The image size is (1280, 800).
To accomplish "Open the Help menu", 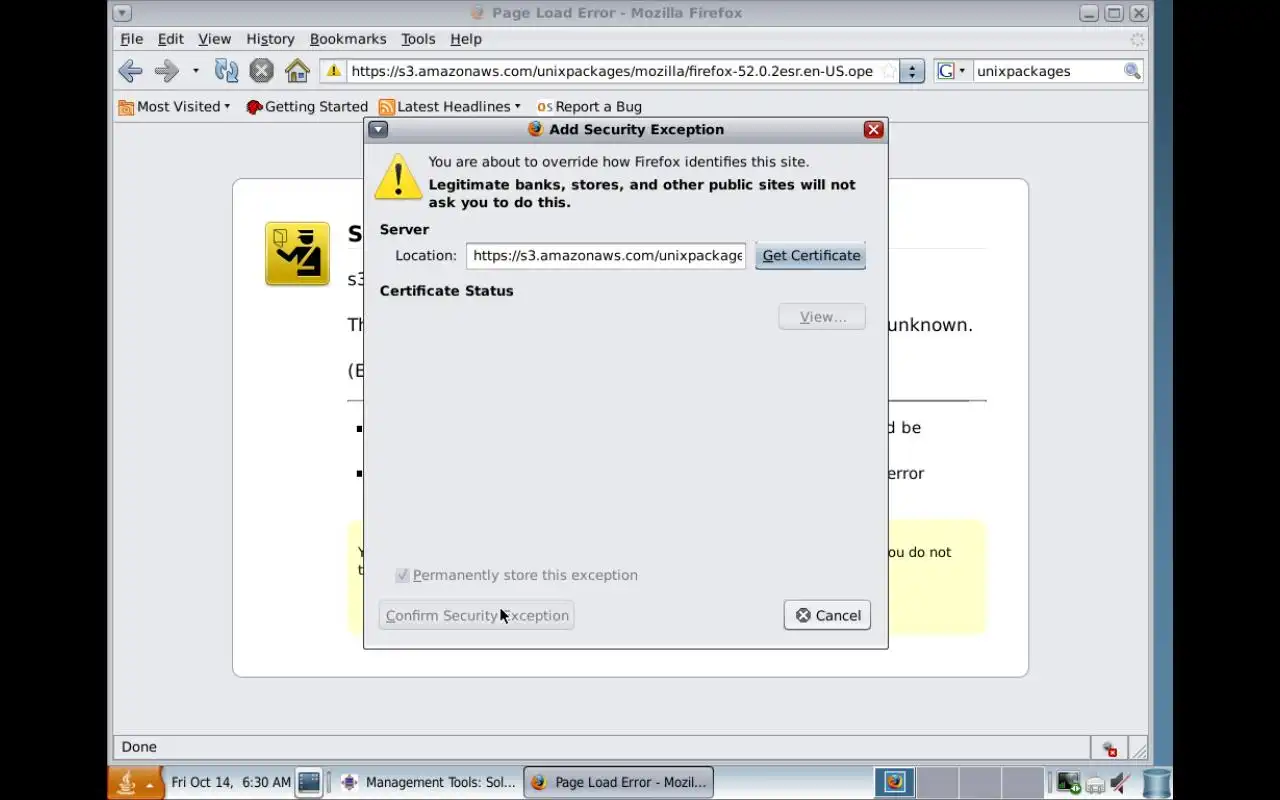I will pos(466,39).
